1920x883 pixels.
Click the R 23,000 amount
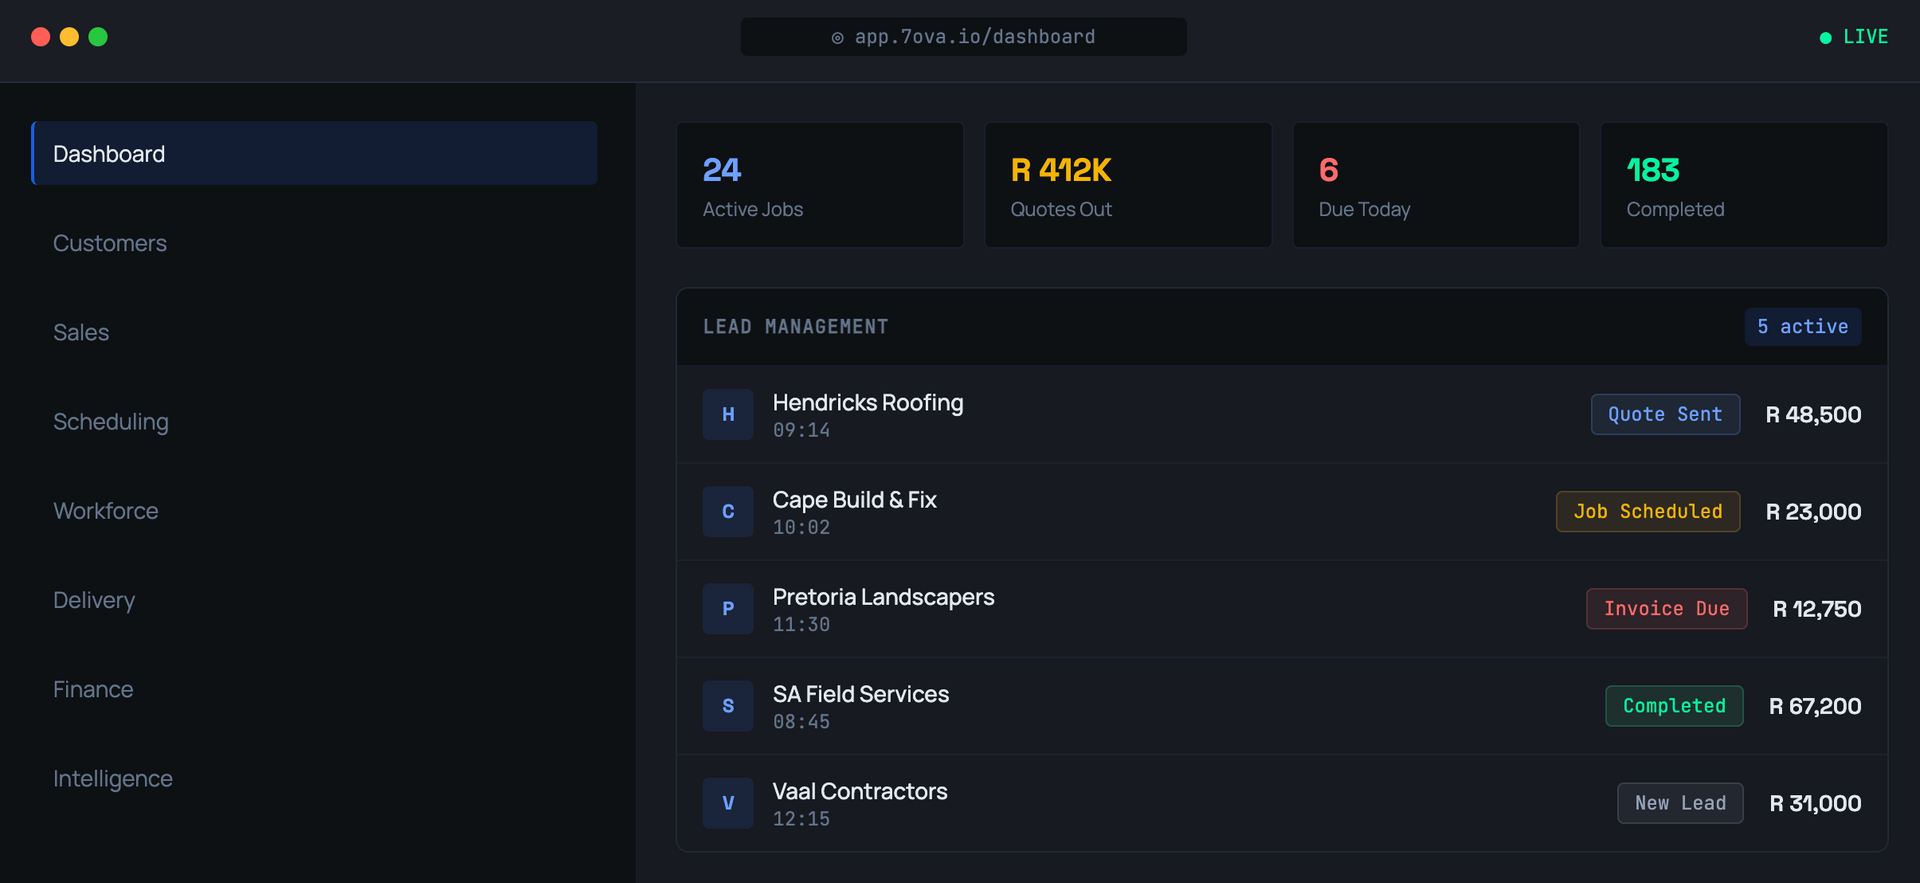(x=1813, y=511)
